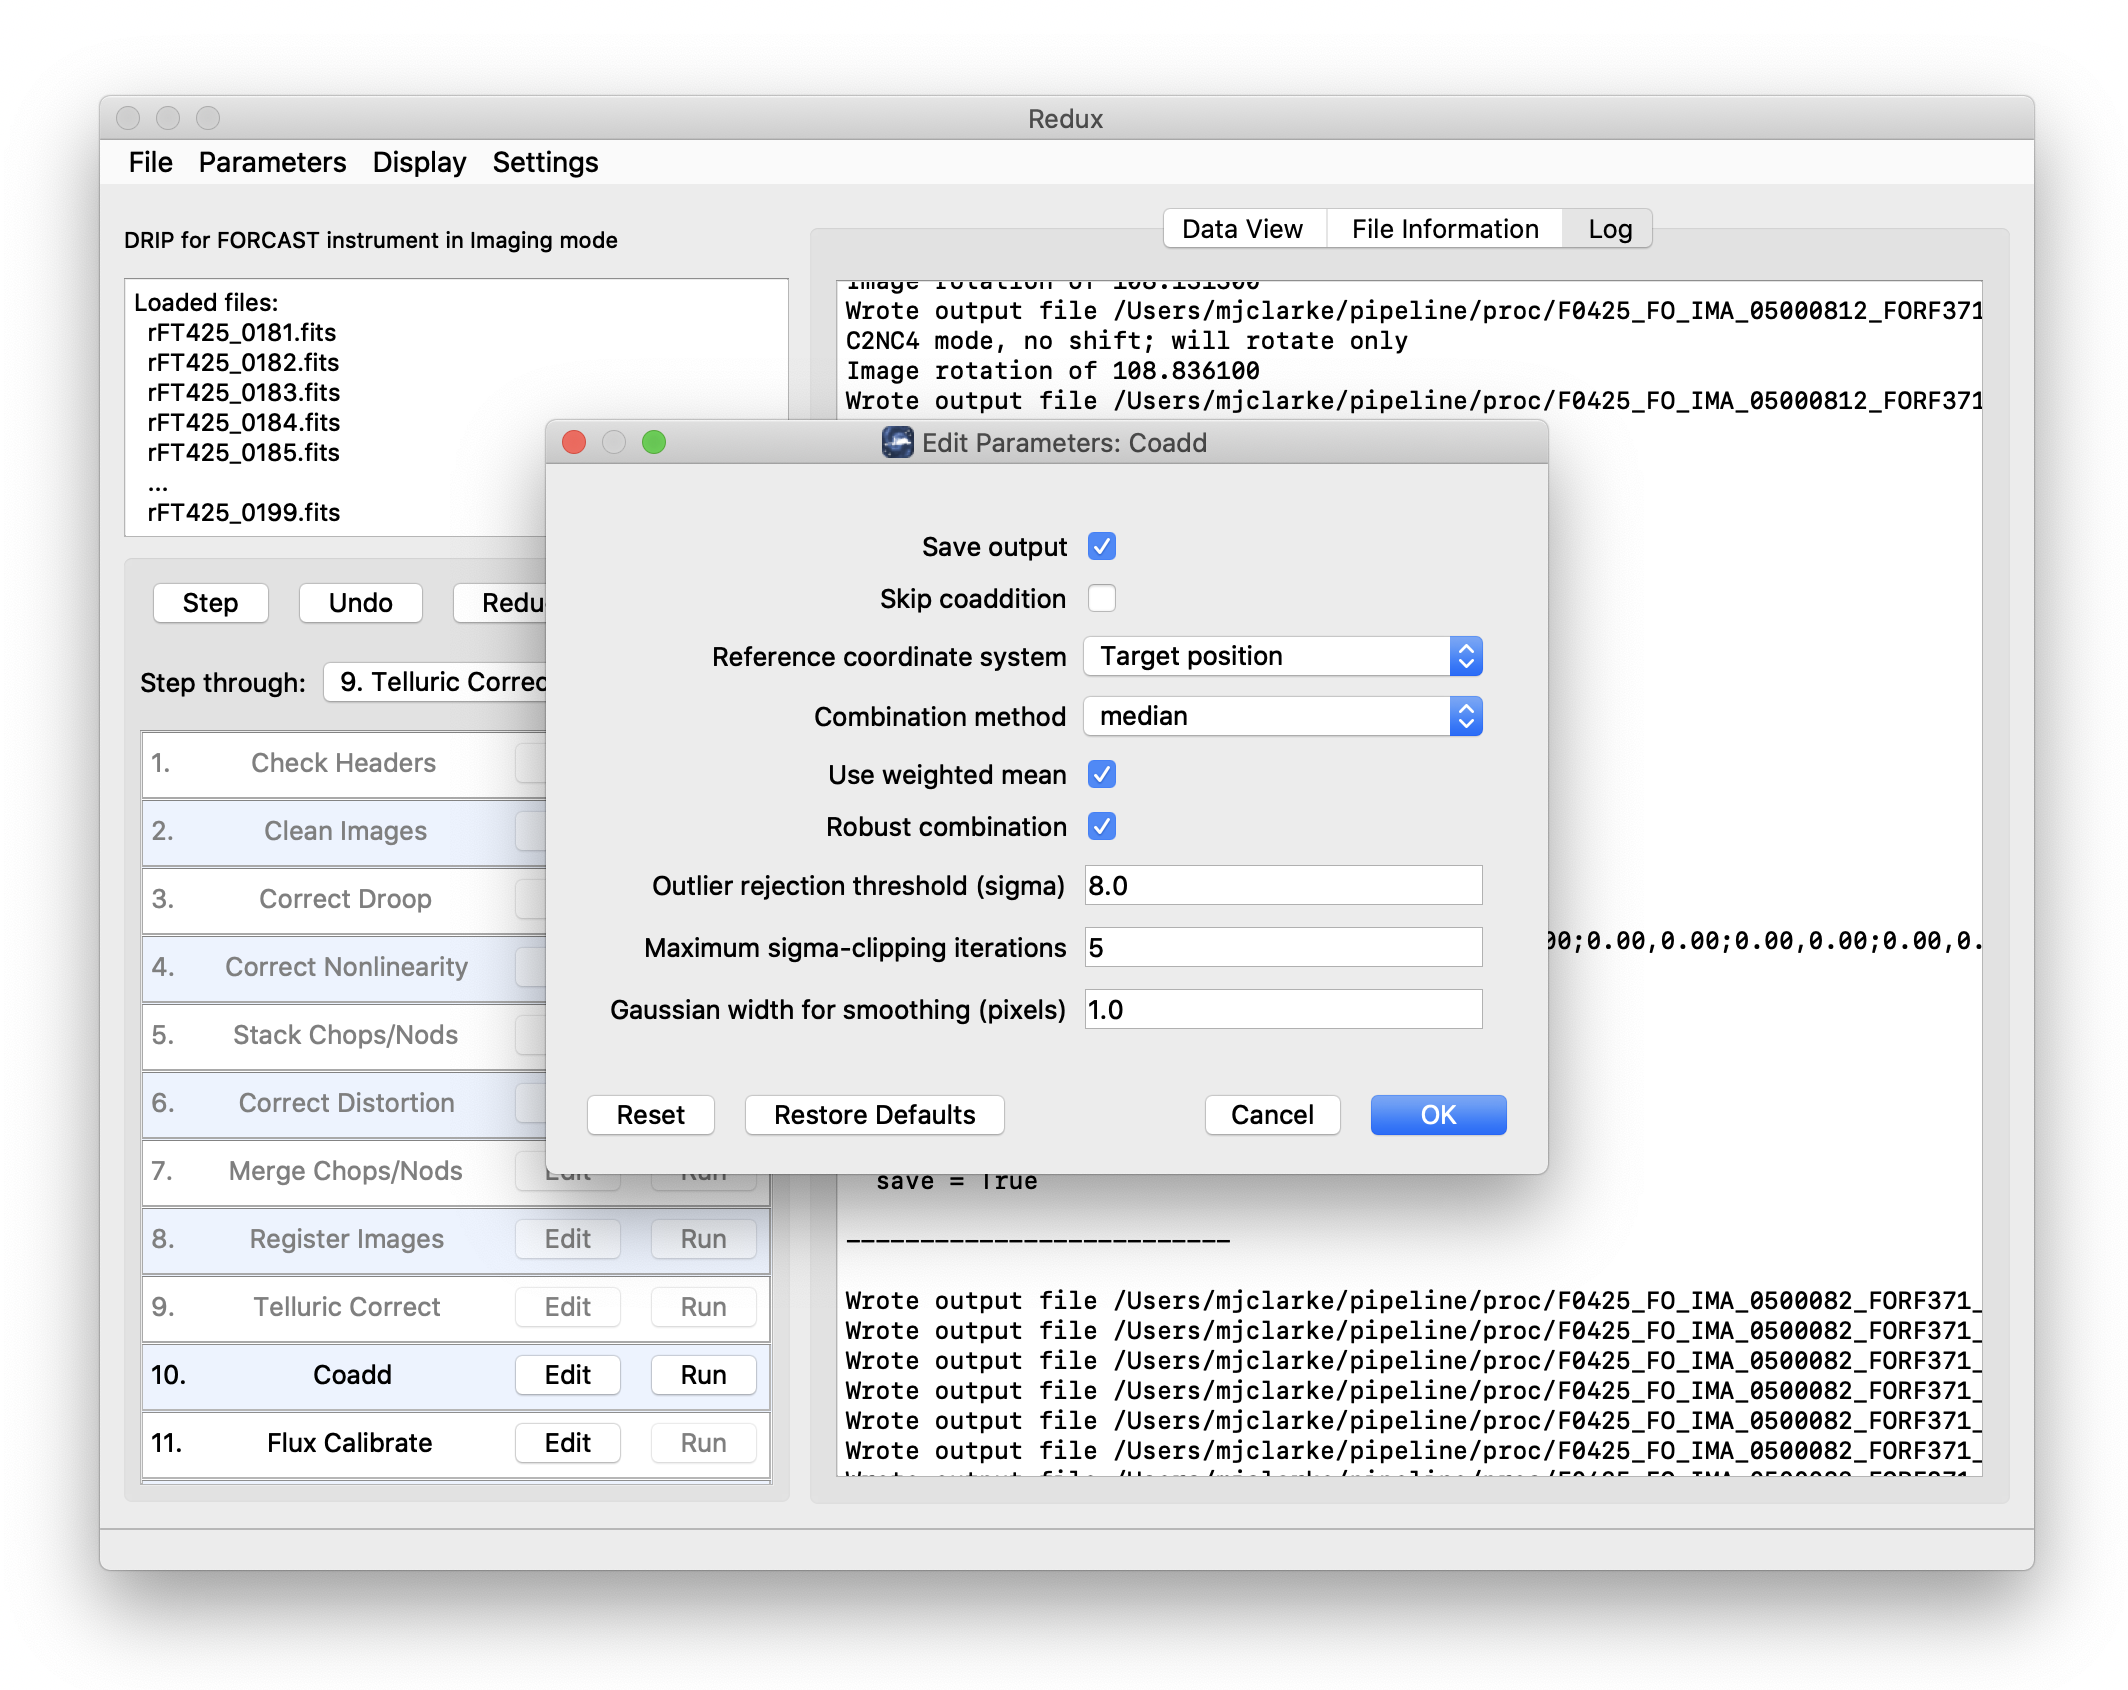
Task: Run the Register Images step
Action: click(703, 1238)
